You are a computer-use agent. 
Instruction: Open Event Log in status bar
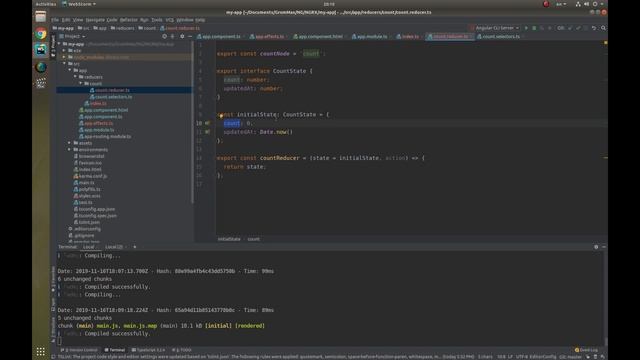[x=587, y=350]
